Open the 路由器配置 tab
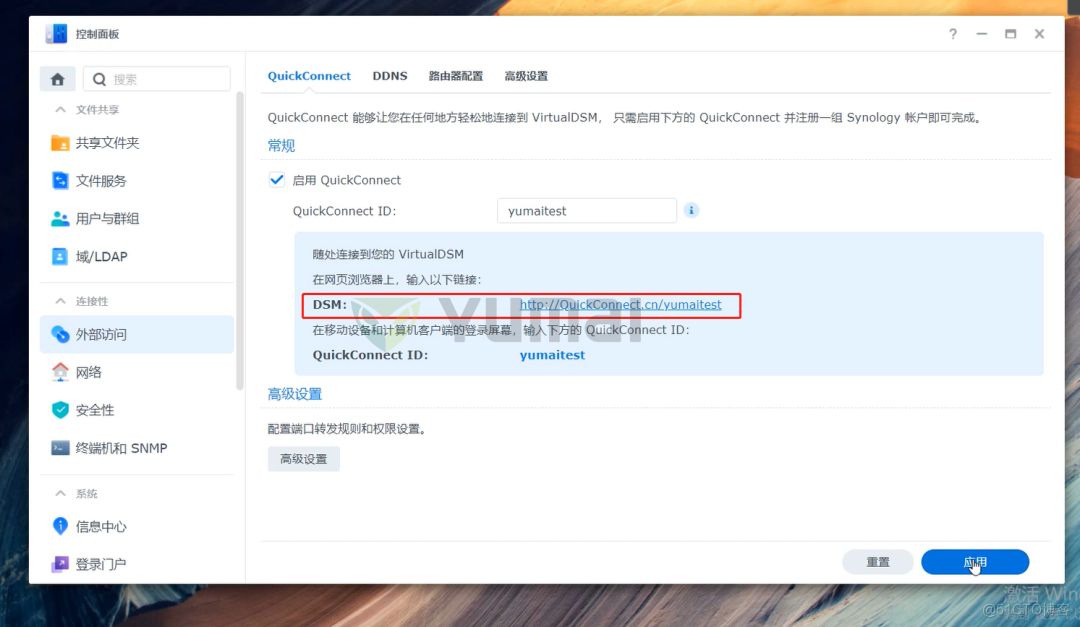The width and height of the screenshot is (1080, 627). click(x=455, y=75)
